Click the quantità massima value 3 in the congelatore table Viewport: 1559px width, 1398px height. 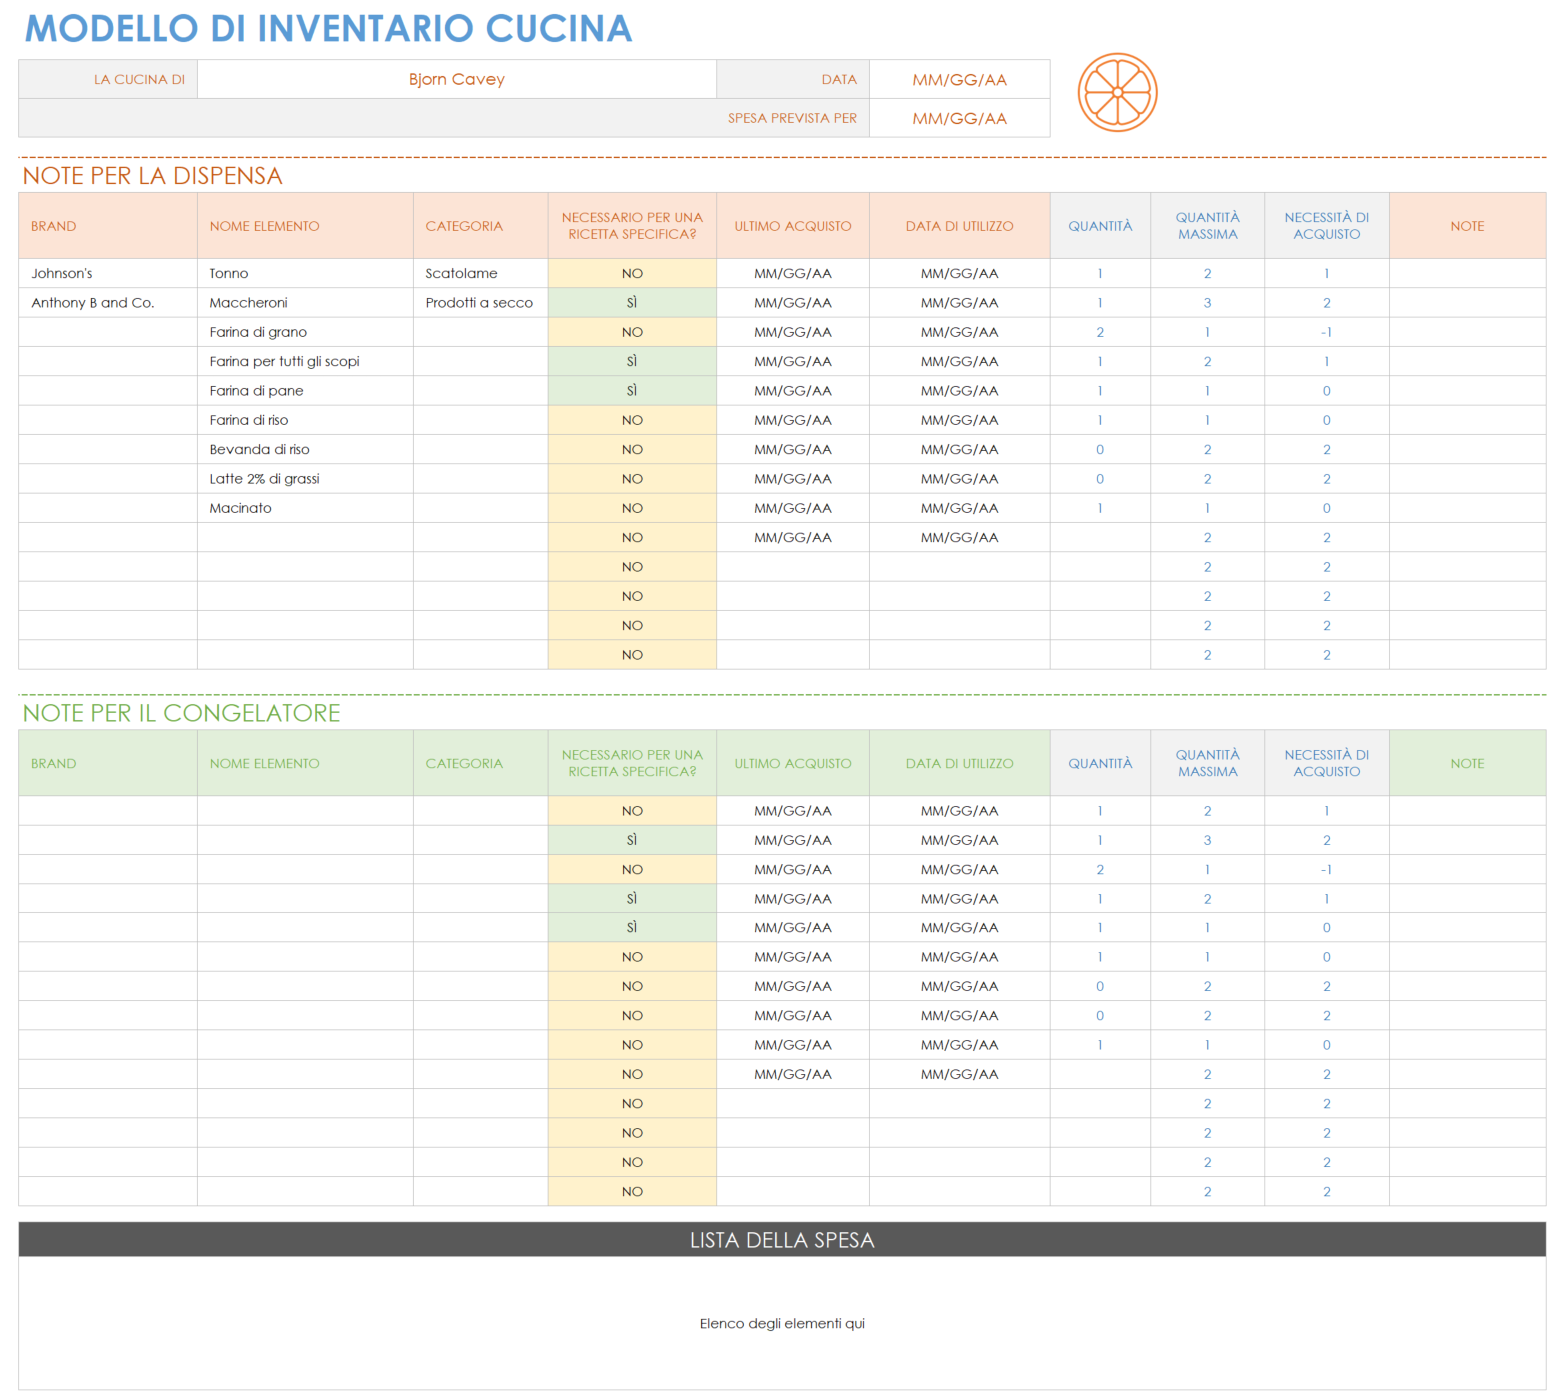pos(1207,840)
